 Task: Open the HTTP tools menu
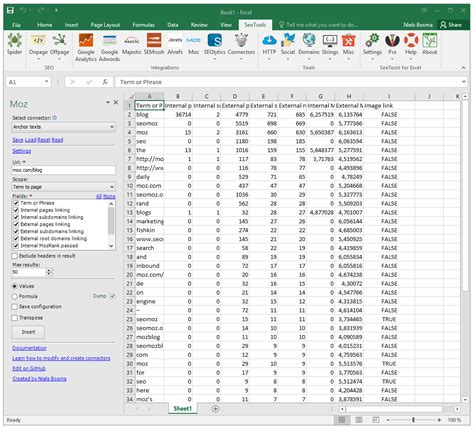269,47
